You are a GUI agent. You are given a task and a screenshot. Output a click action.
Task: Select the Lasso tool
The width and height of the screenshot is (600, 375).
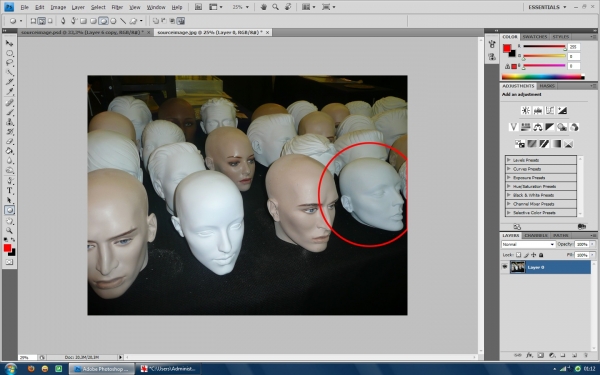10,62
